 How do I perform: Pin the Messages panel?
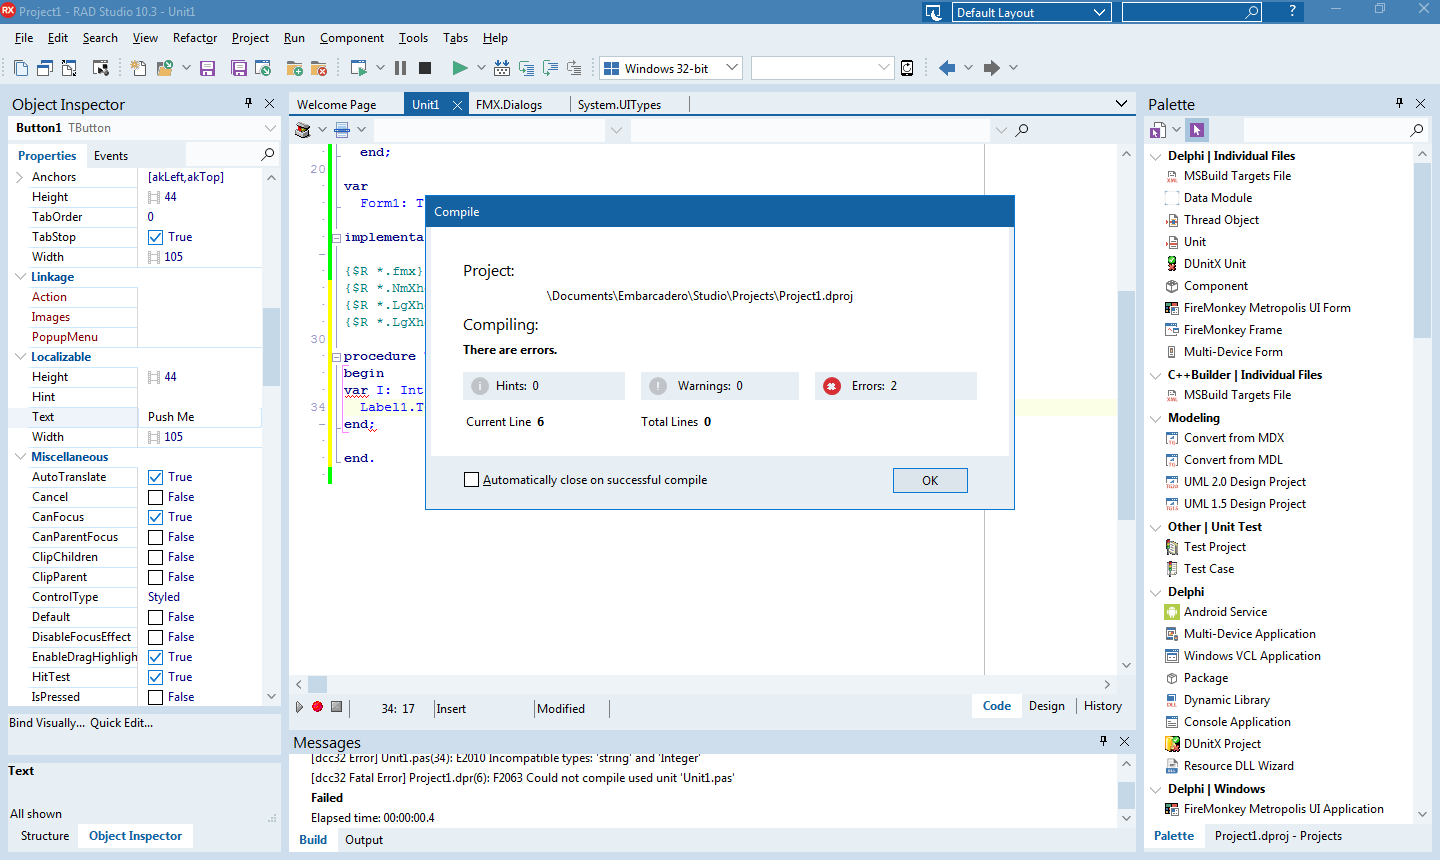(x=1103, y=741)
